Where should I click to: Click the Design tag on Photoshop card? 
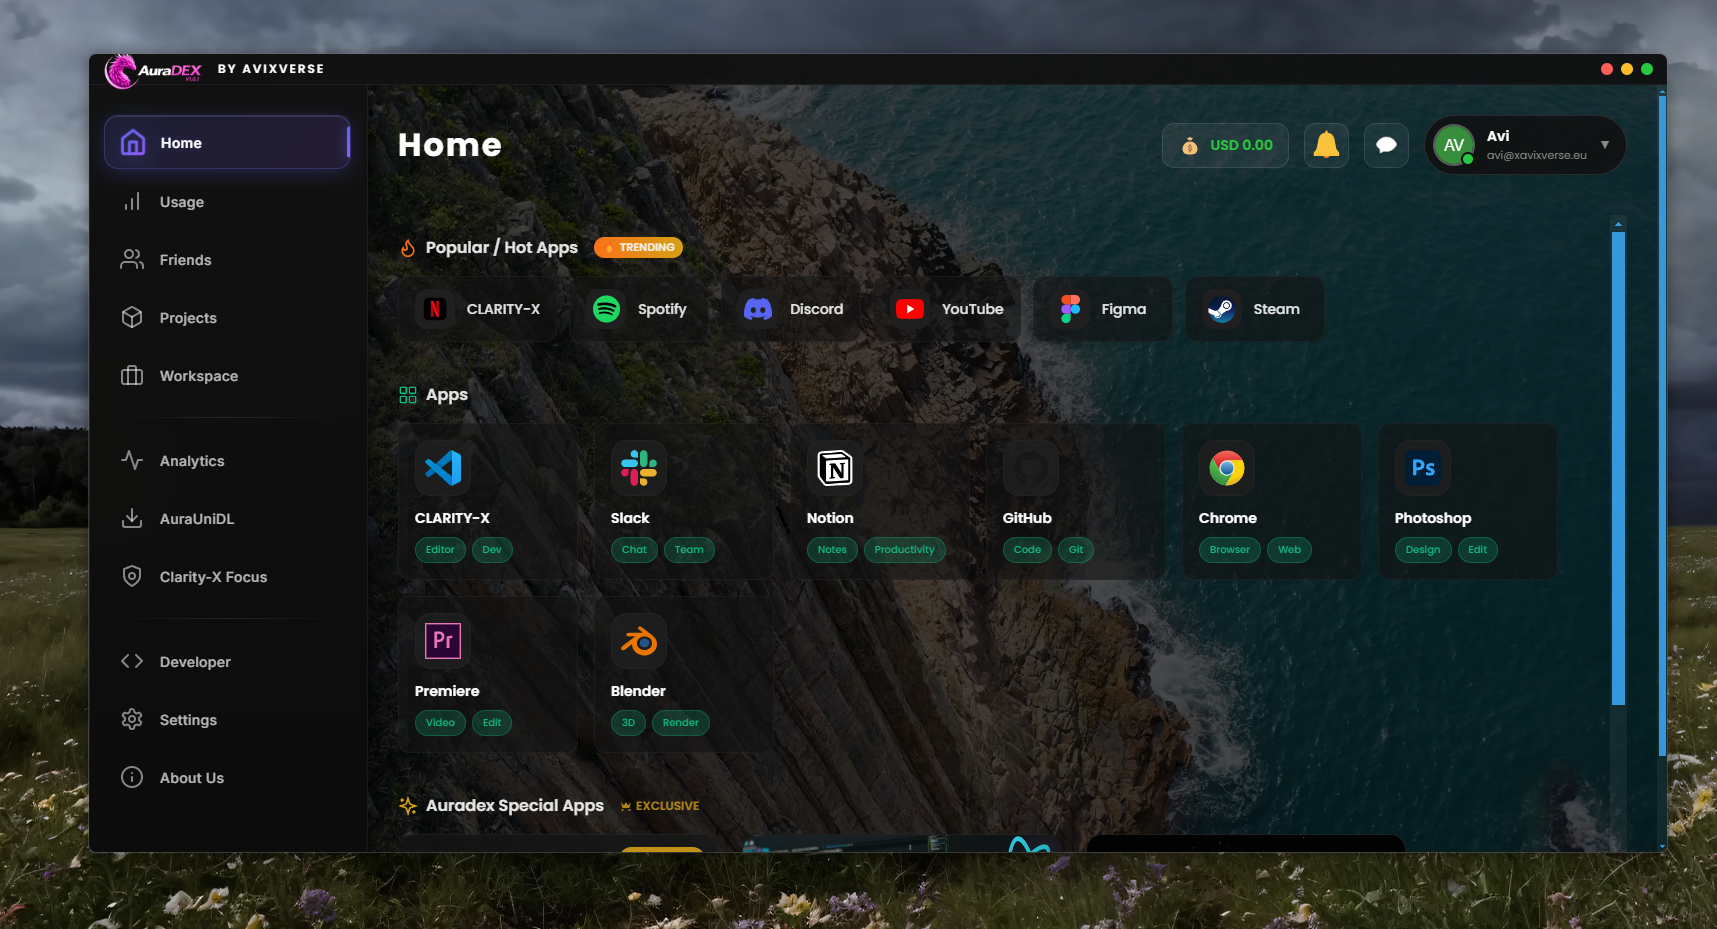point(1423,550)
